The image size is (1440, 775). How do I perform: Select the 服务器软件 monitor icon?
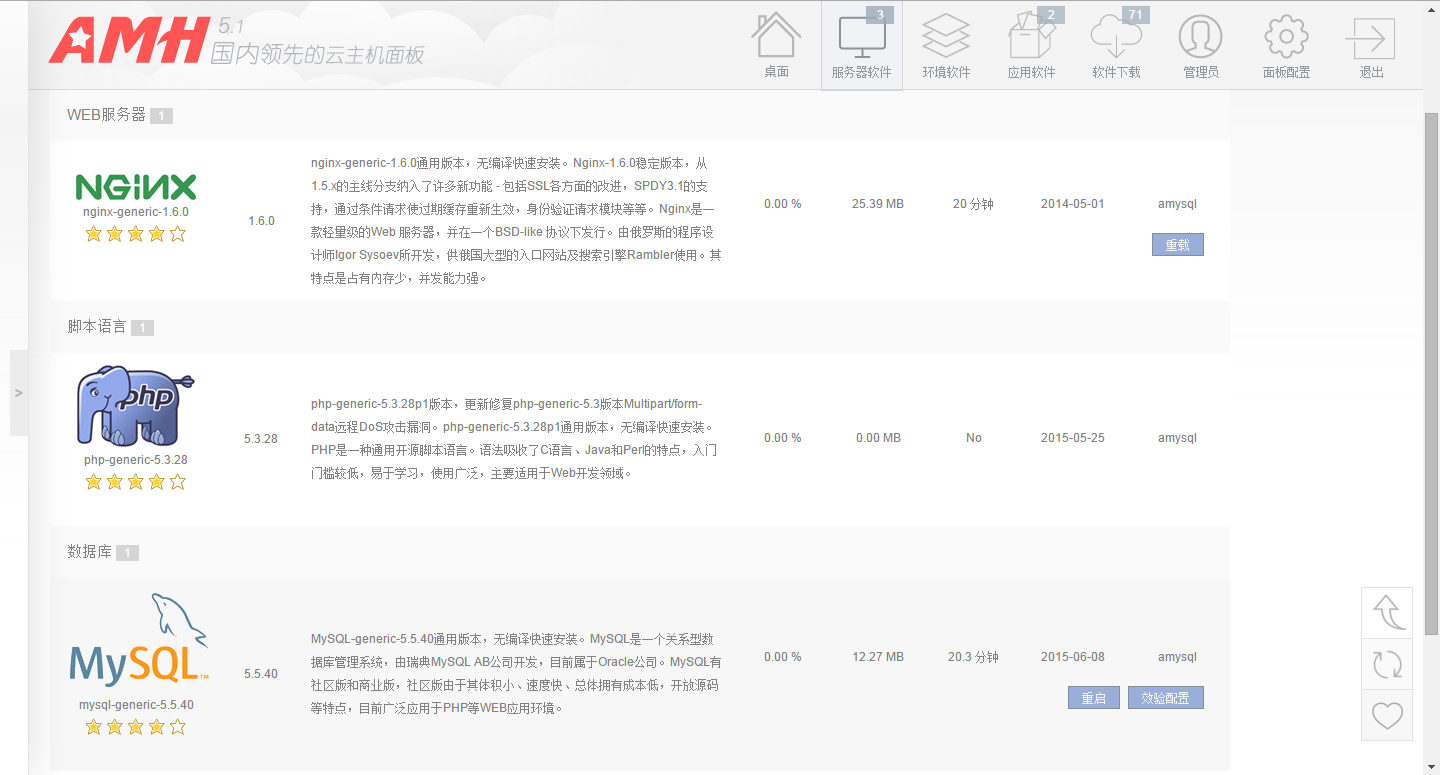pos(861,38)
